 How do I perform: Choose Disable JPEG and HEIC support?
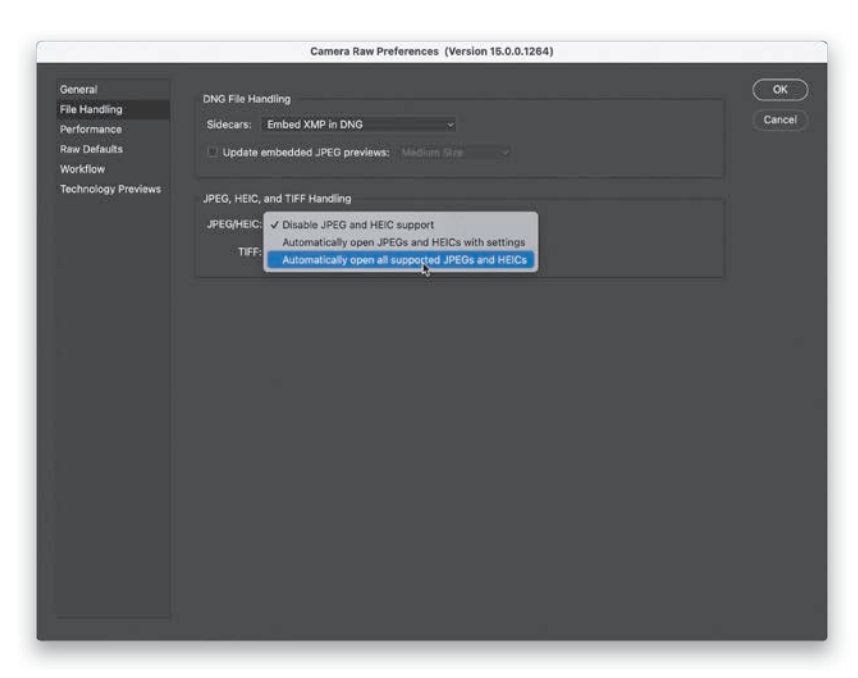point(358,225)
